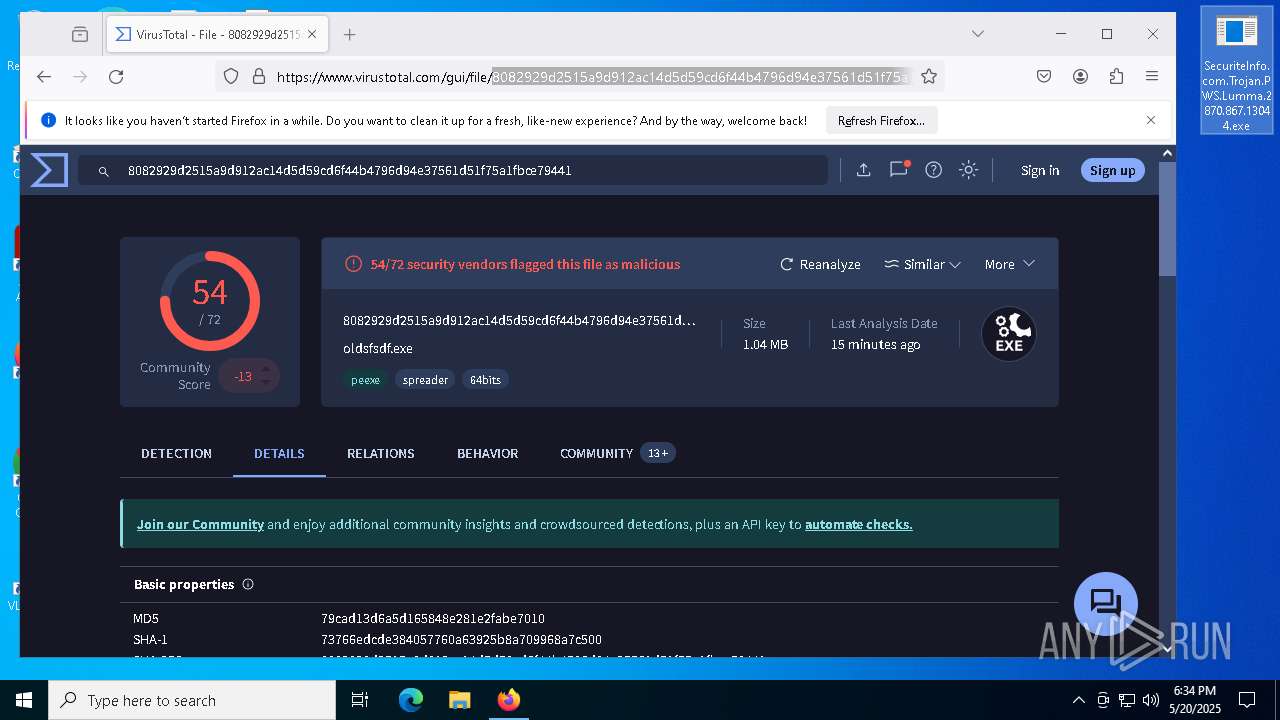Go back with the browser arrow
Screen dimensions: 1280x720
point(44,77)
